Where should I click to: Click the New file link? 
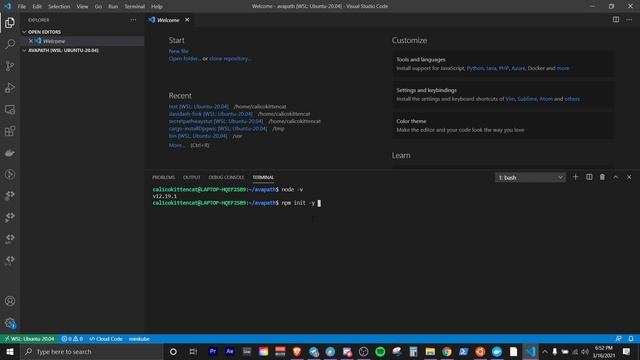point(178,51)
